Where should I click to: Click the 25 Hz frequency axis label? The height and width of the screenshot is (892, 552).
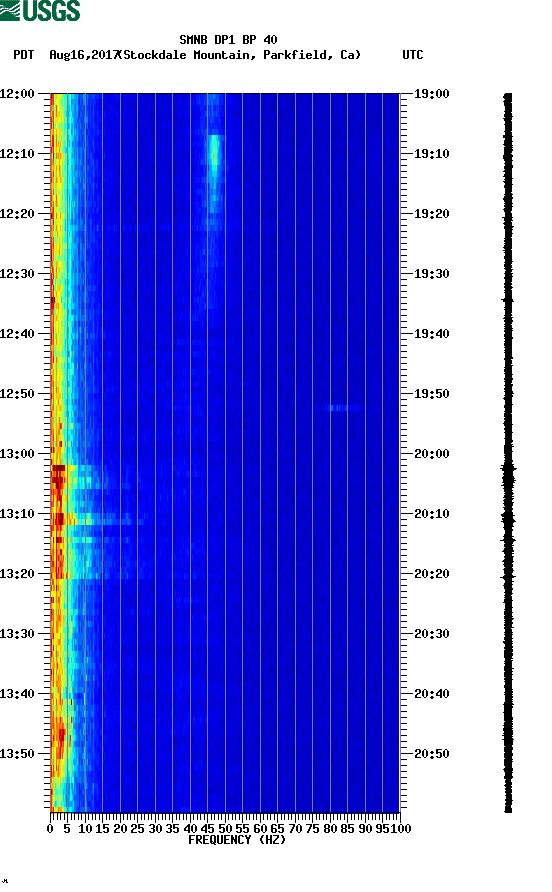pos(138,829)
